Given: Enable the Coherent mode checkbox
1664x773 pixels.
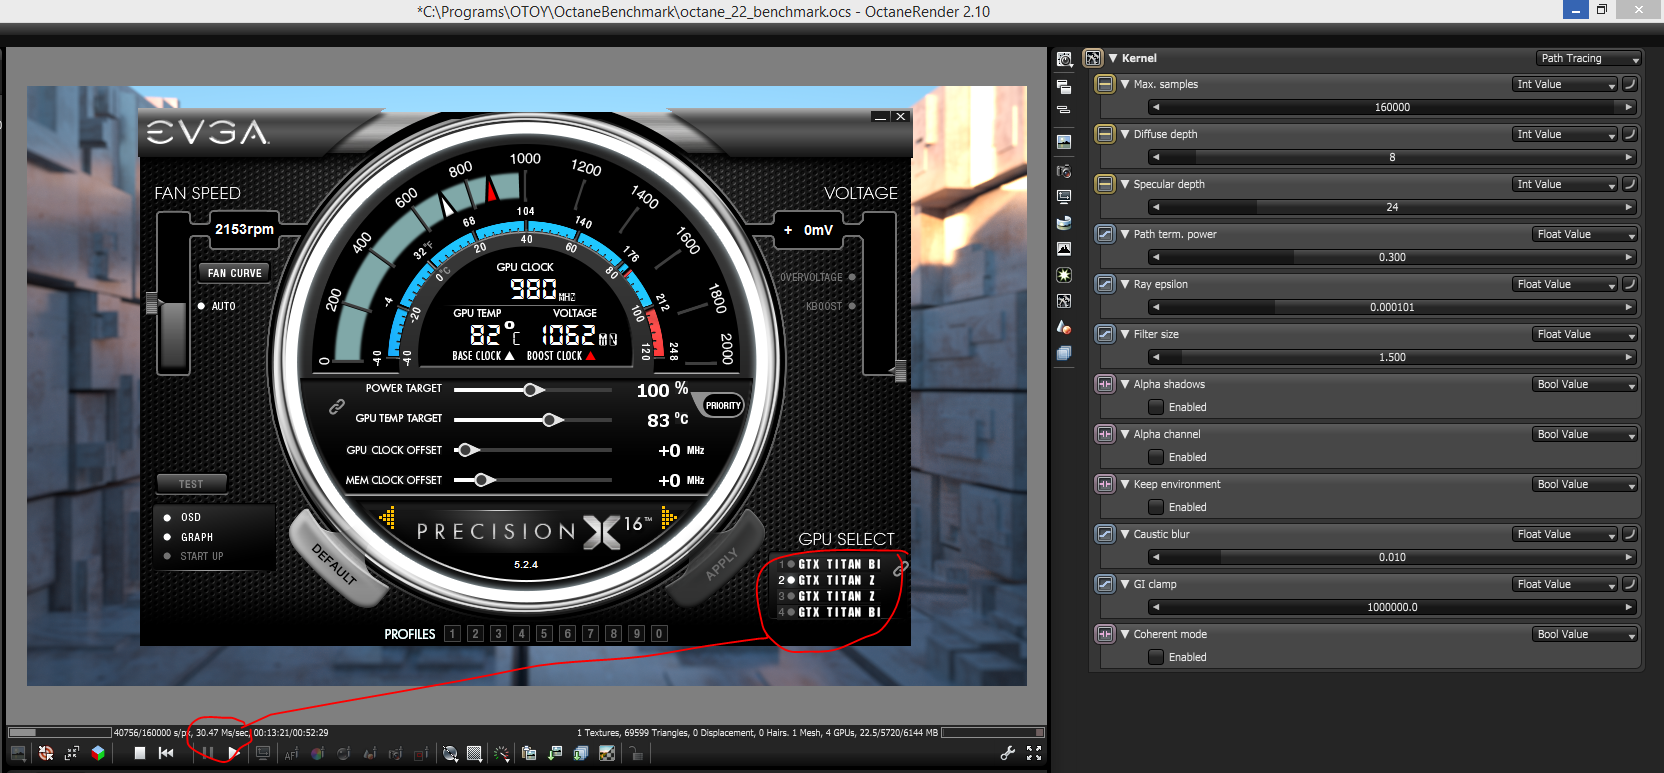Looking at the screenshot, I should (x=1156, y=657).
